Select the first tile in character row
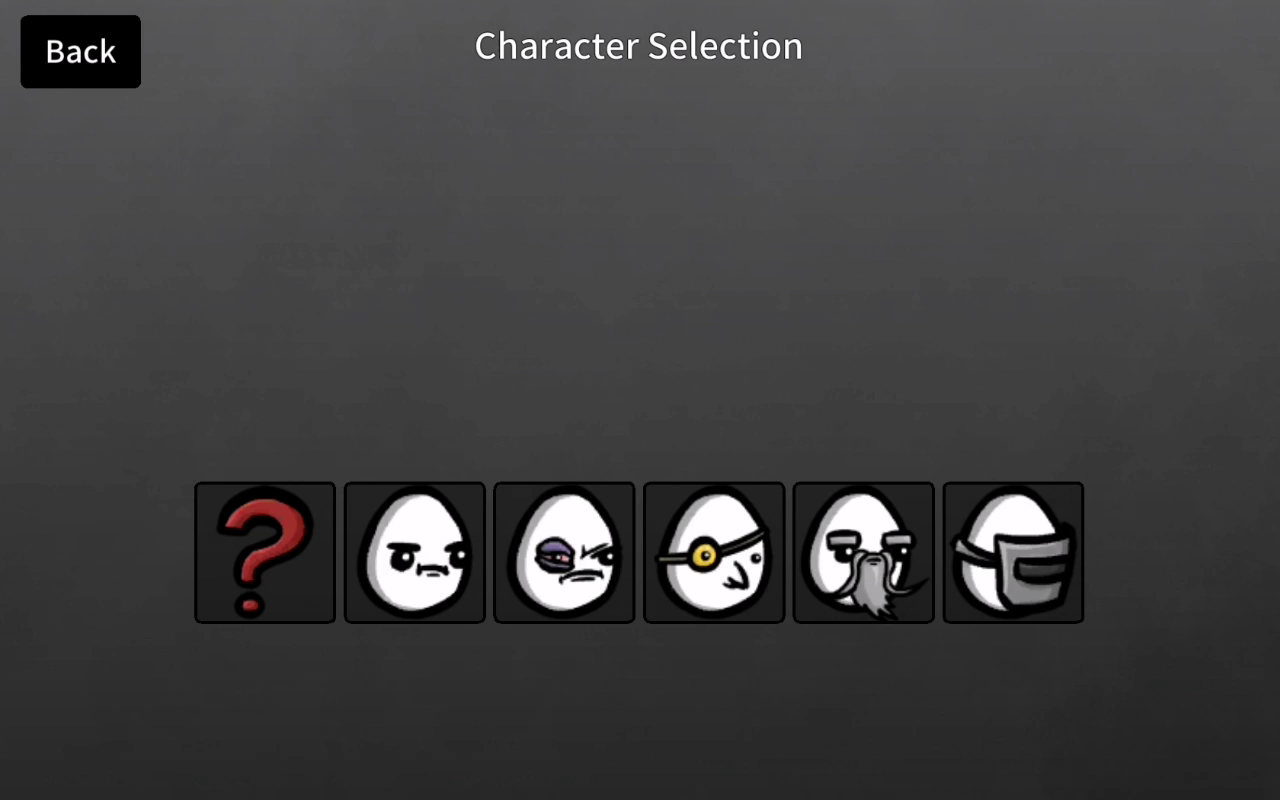Screen dimensions: 1280x800 click(x=265, y=552)
